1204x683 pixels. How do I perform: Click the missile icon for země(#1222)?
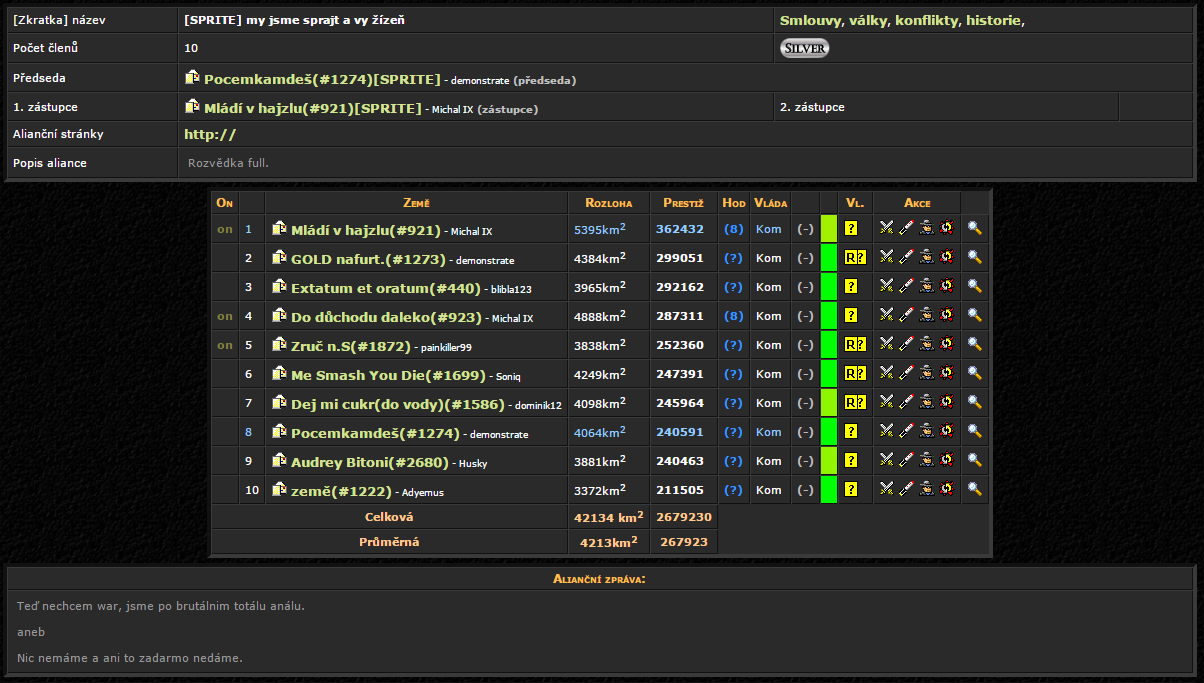(906, 489)
